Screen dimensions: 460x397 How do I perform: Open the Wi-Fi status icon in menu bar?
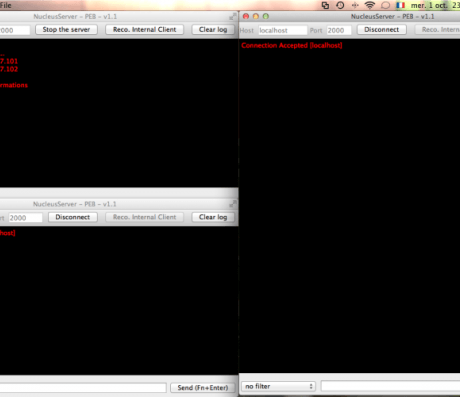[370, 5]
